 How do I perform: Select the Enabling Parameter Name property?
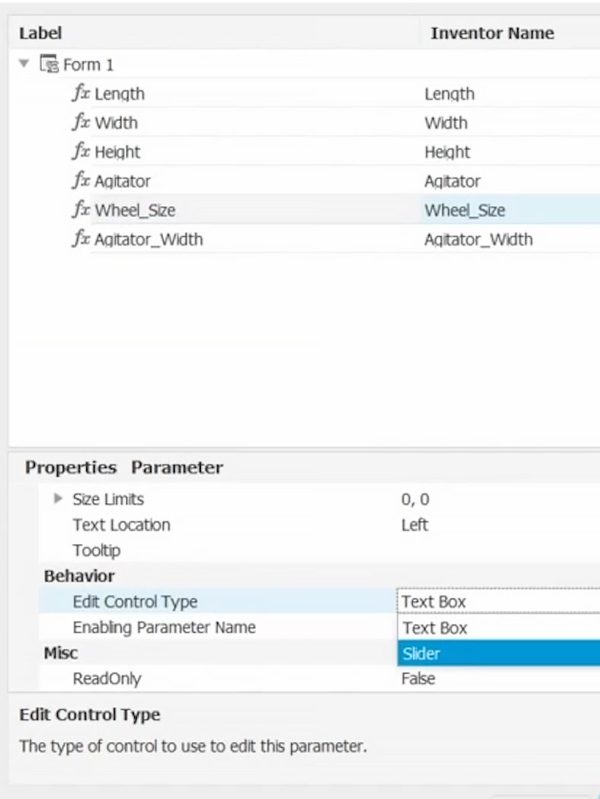click(x=164, y=628)
